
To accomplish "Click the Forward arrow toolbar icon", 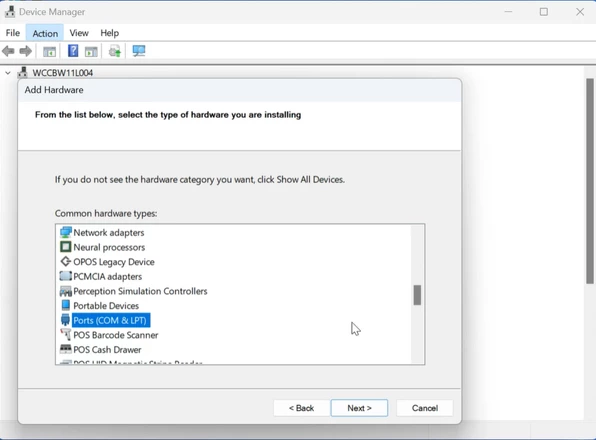I will coord(25,51).
